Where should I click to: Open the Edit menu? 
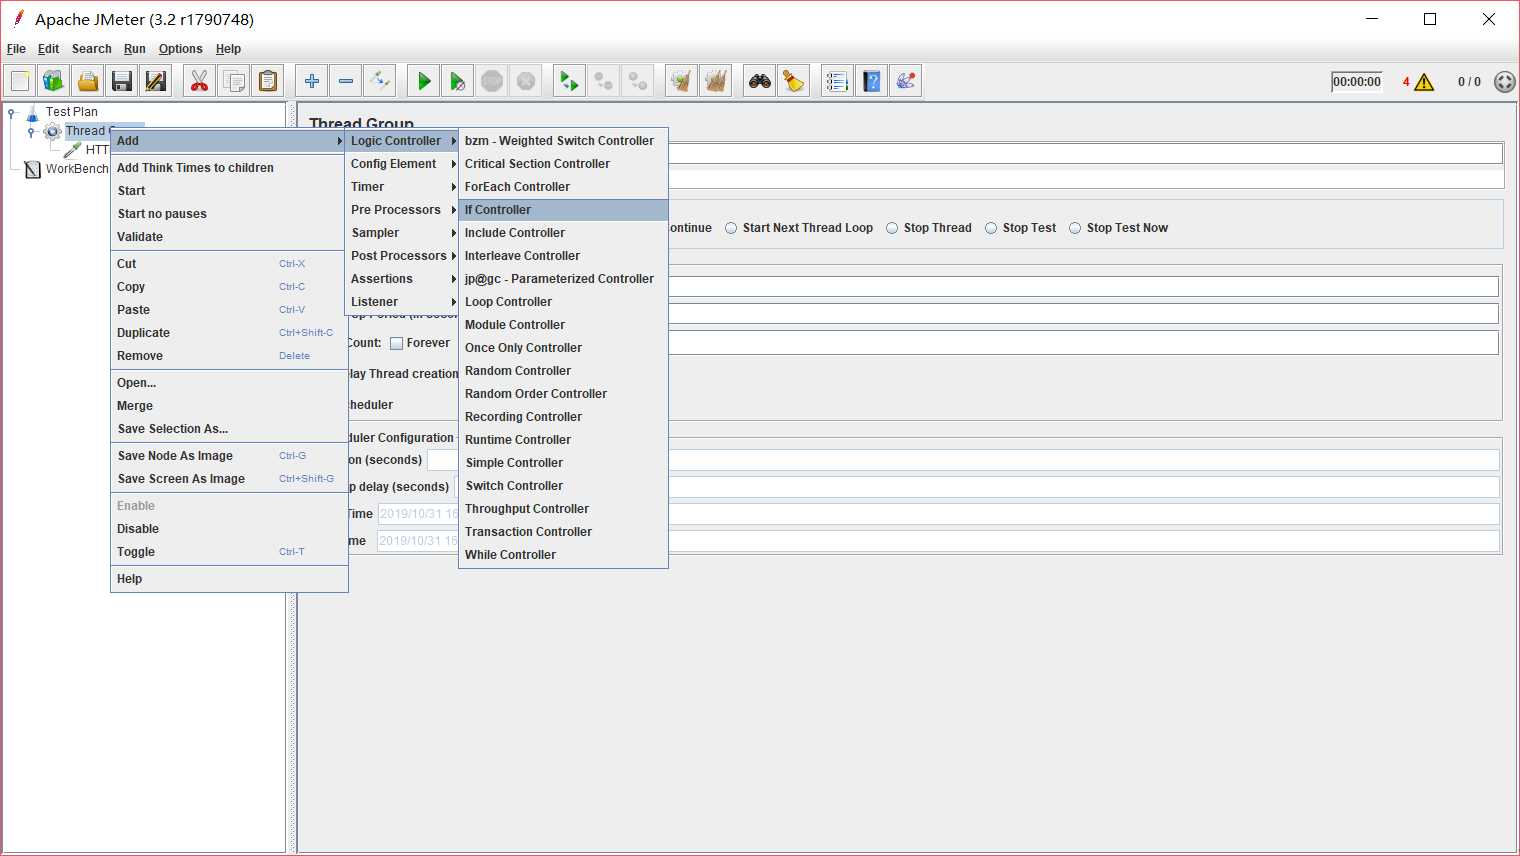pyautogui.click(x=48, y=49)
